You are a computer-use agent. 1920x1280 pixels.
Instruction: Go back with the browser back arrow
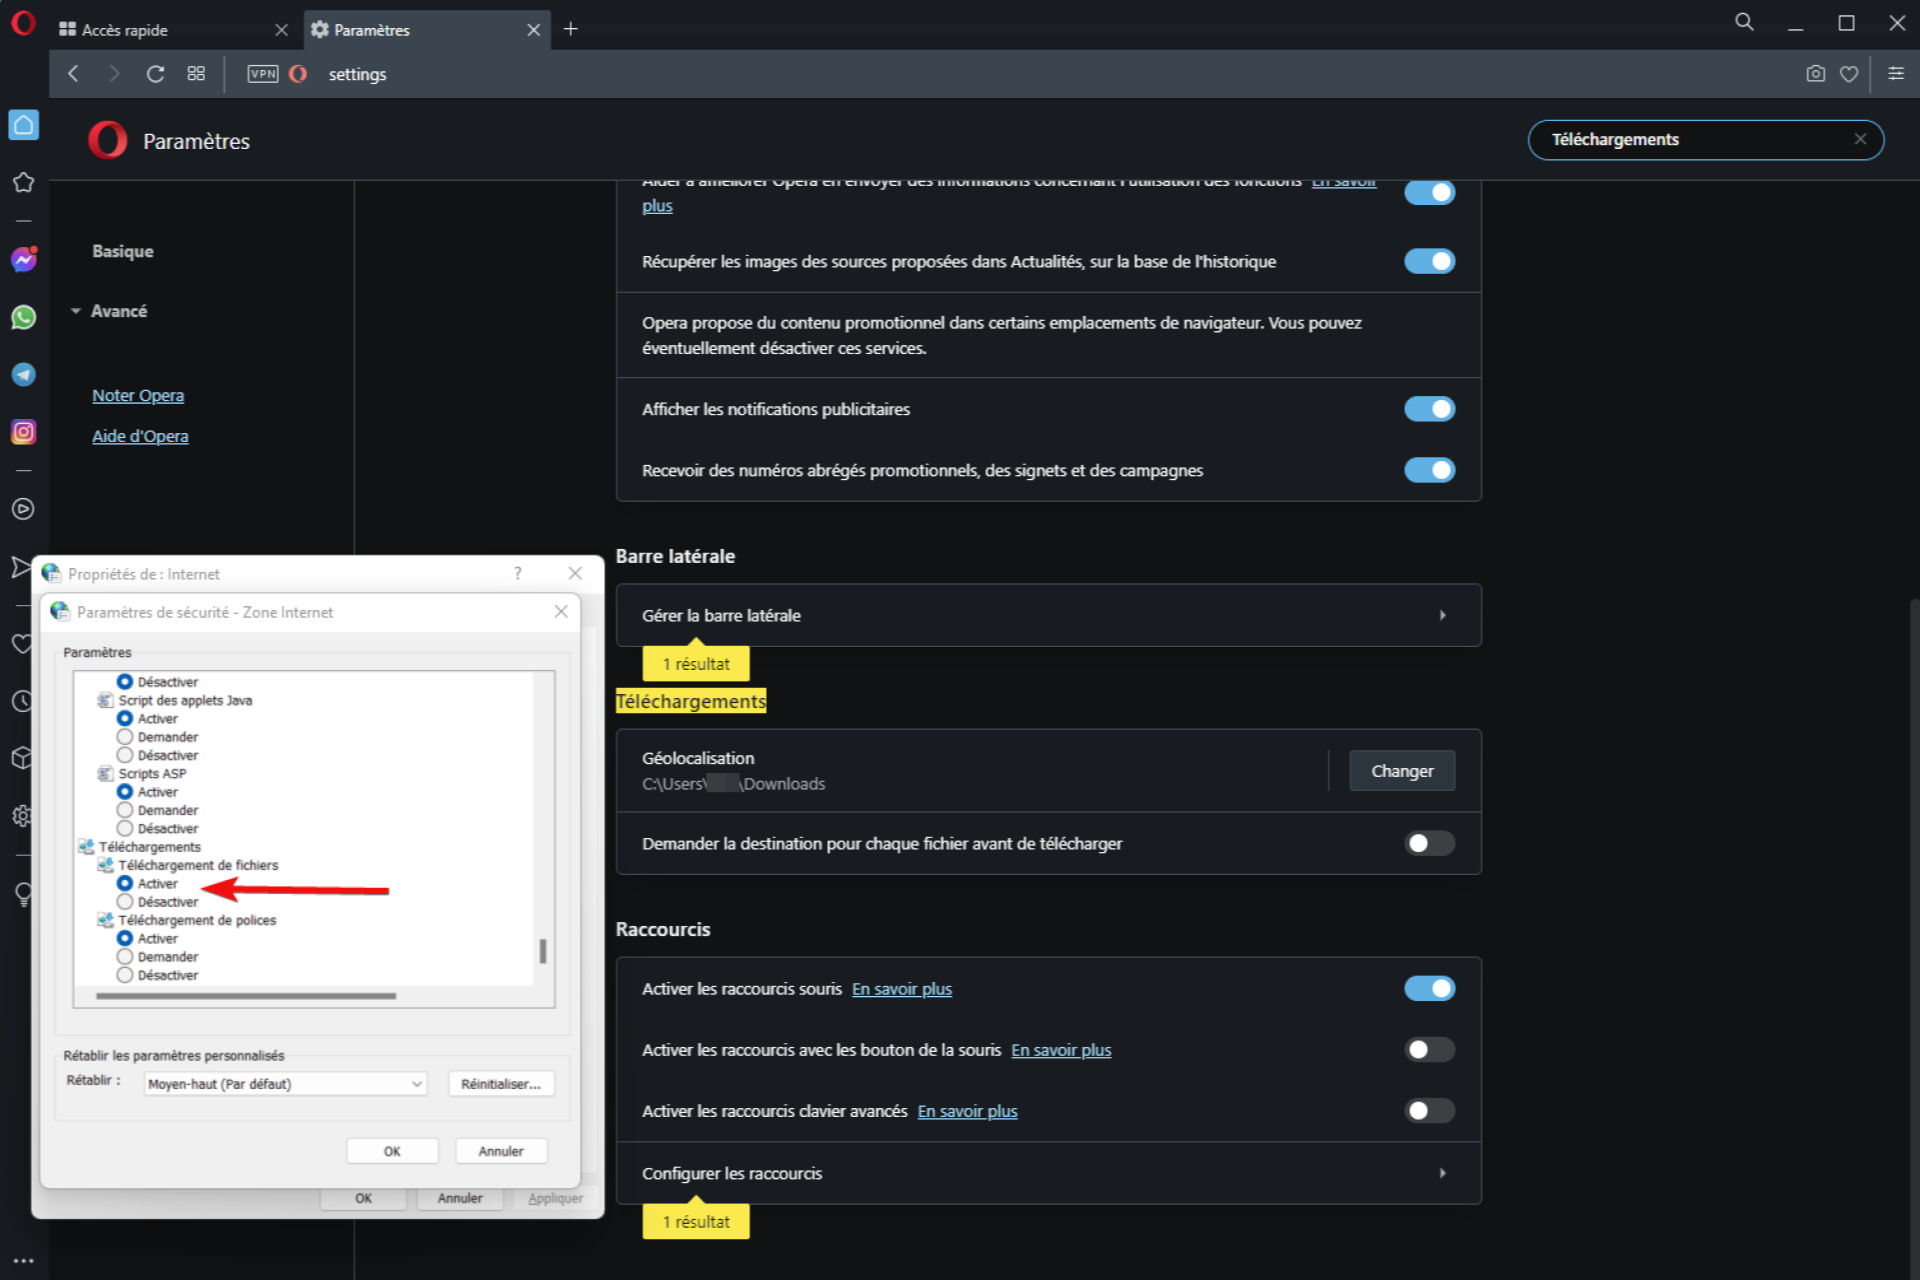(73, 74)
